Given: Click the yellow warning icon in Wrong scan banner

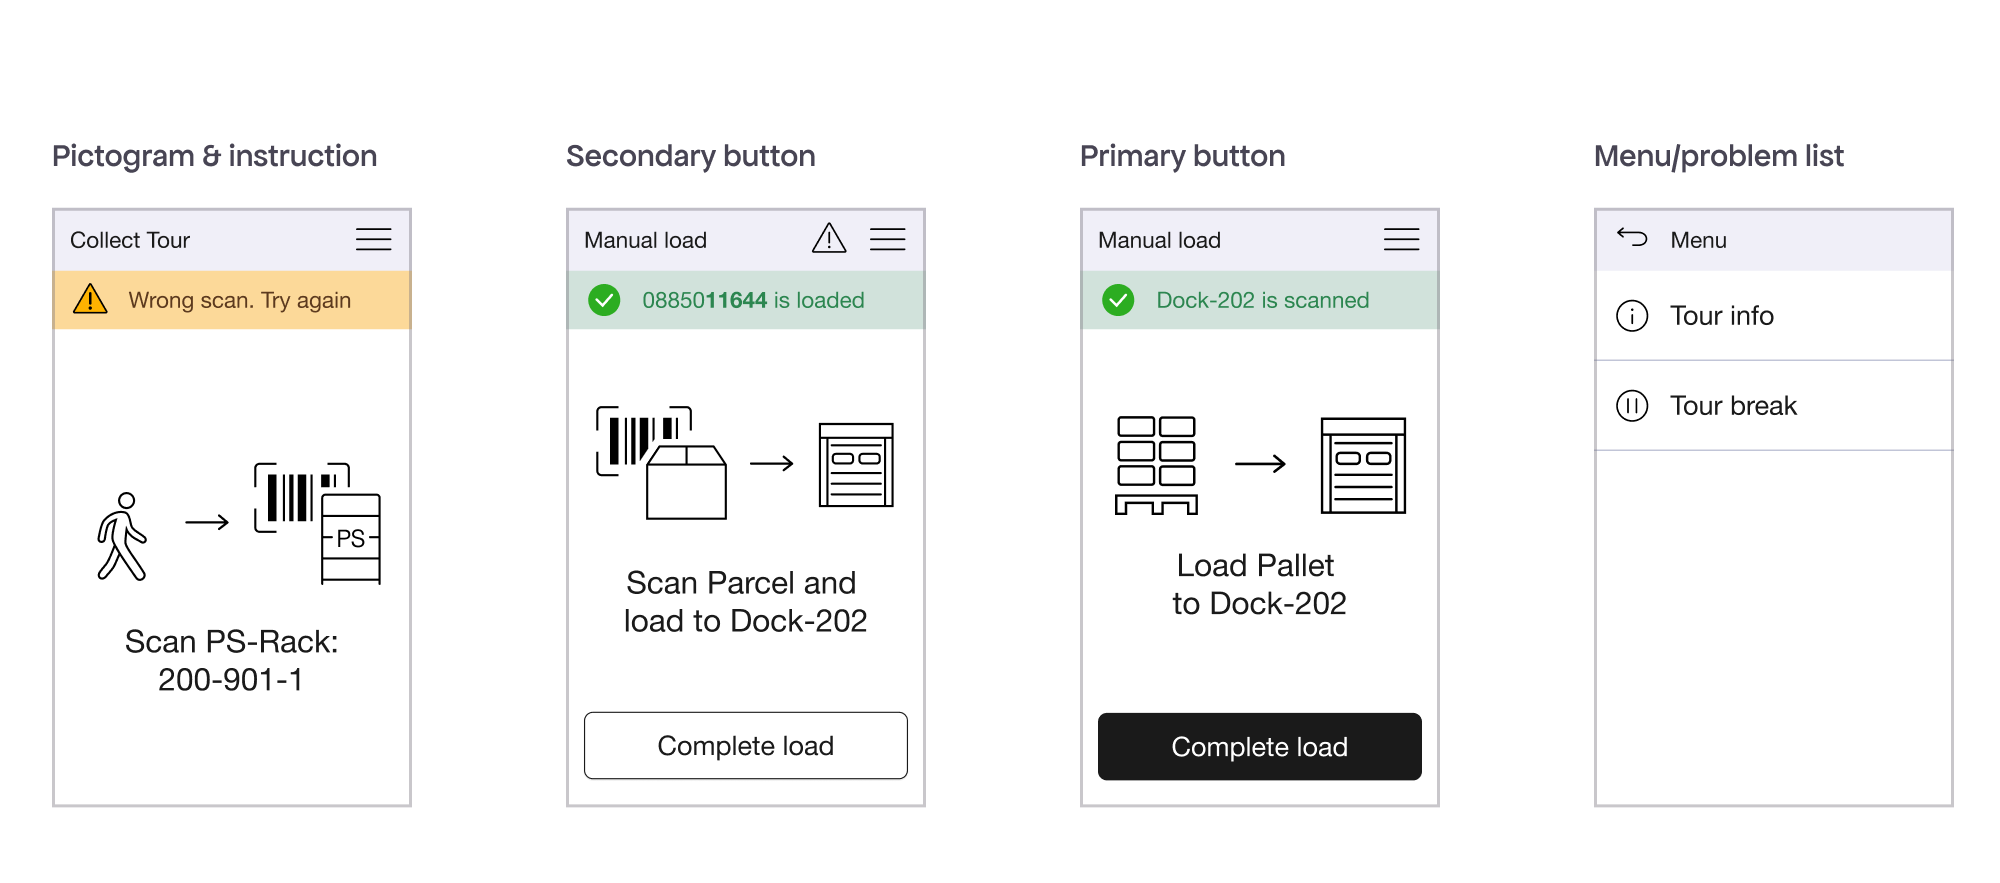Looking at the screenshot, I should 91,300.
